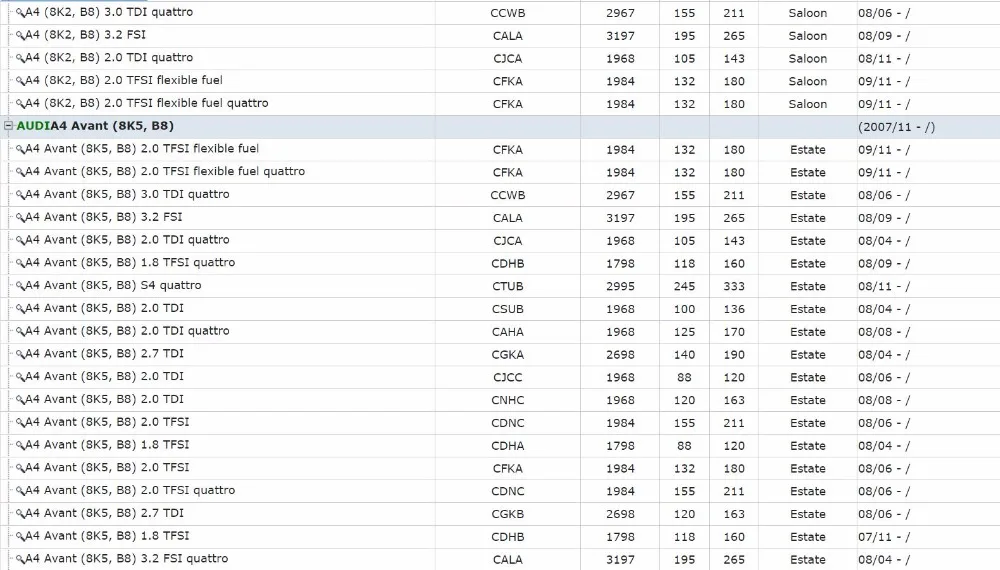Click magnifier icon for A4 (8K2, B8) 3.2 FSI
Screen dimensions: 1000x570
pyautogui.click(x=20, y=36)
